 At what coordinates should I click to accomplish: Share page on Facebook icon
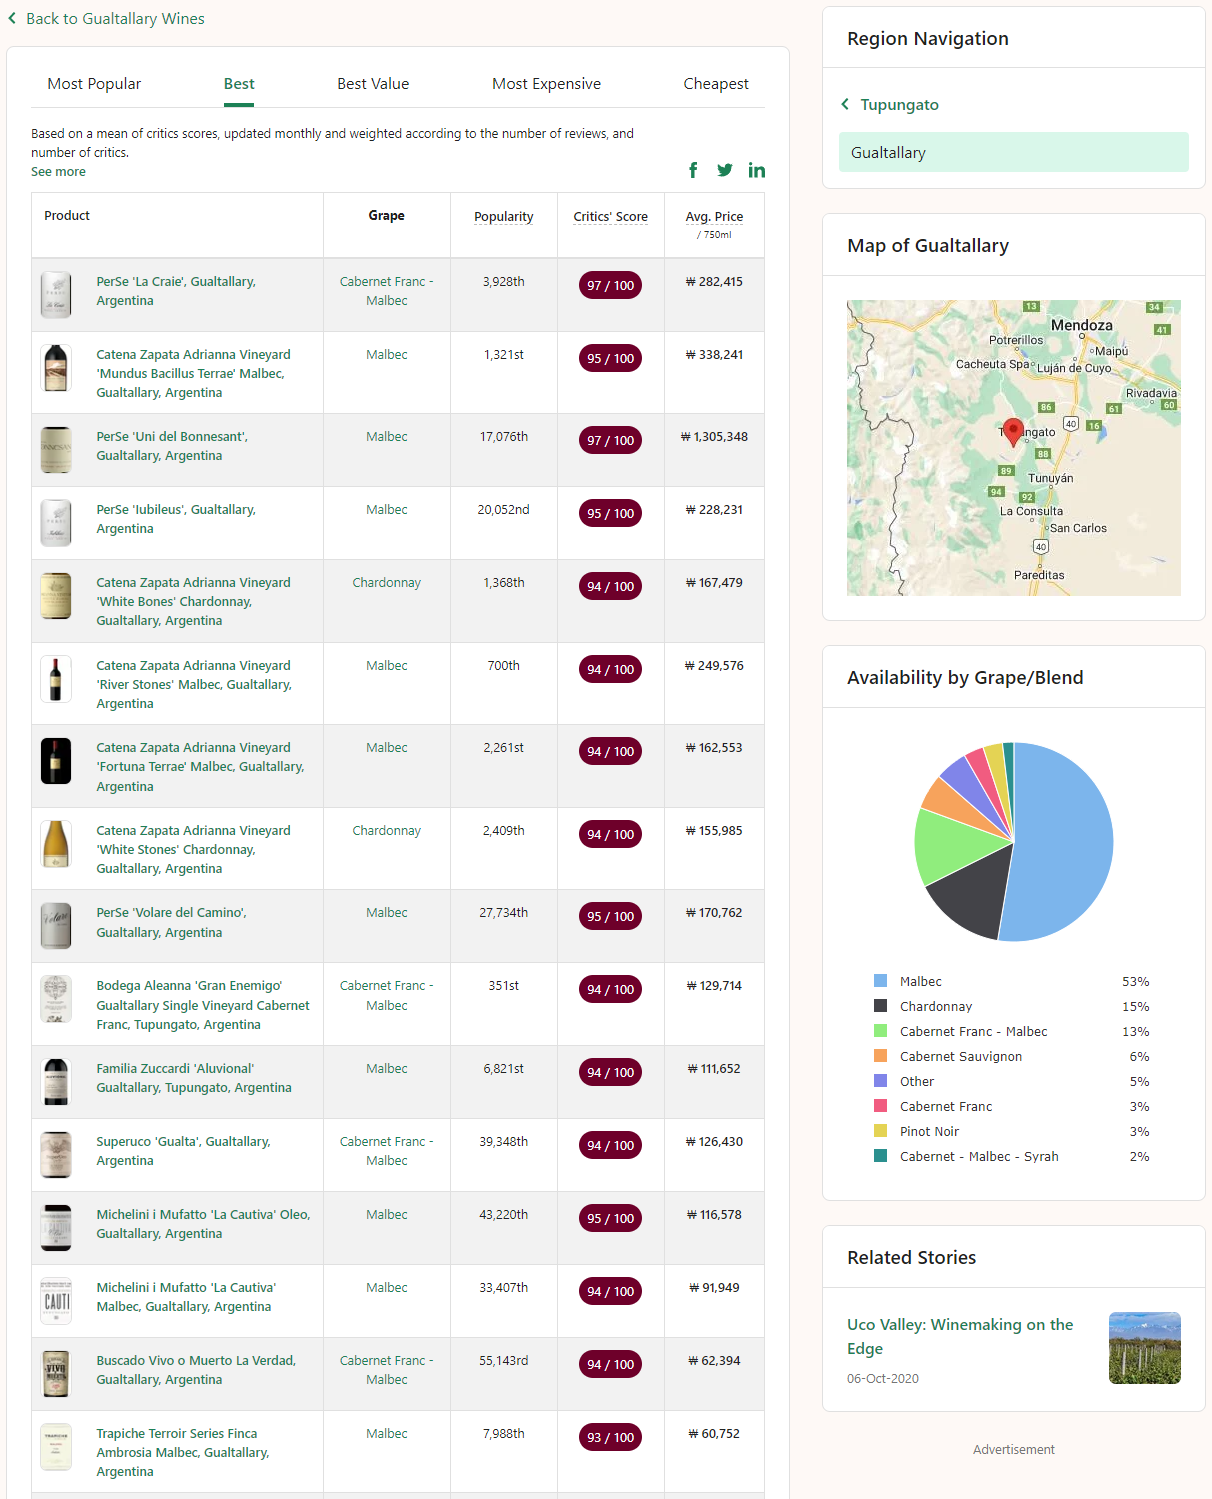[x=693, y=170]
